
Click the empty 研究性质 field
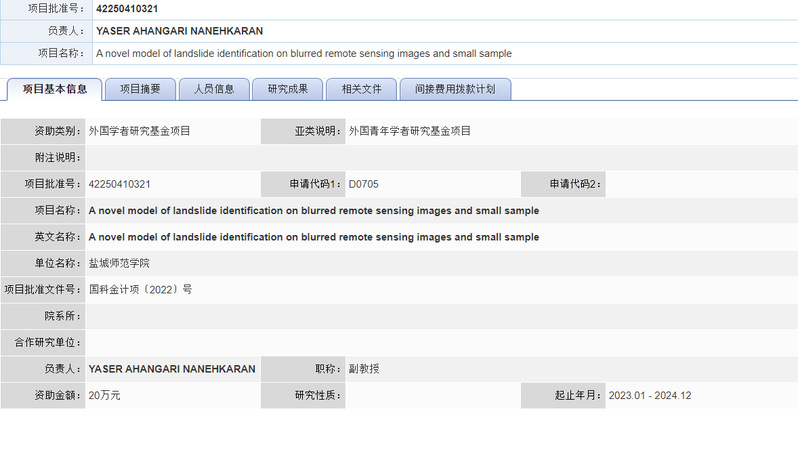[431, 395]
